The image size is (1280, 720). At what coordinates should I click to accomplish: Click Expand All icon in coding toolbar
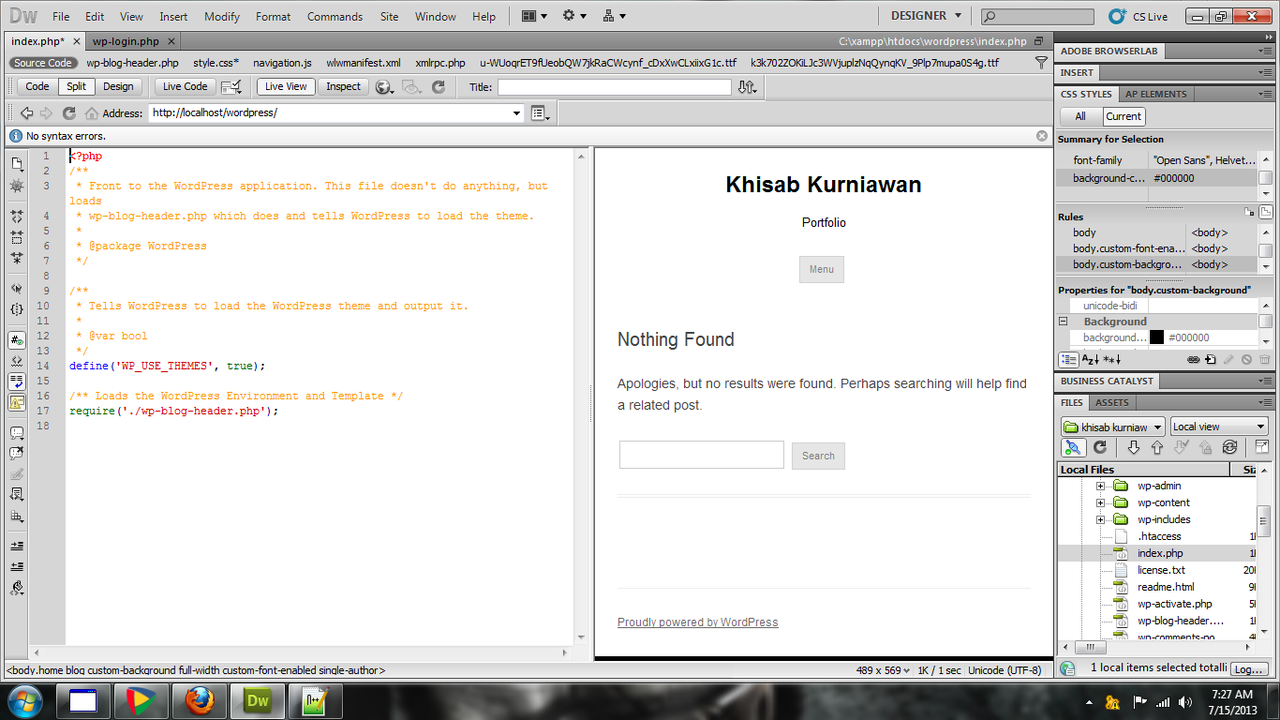pos(16,258)
